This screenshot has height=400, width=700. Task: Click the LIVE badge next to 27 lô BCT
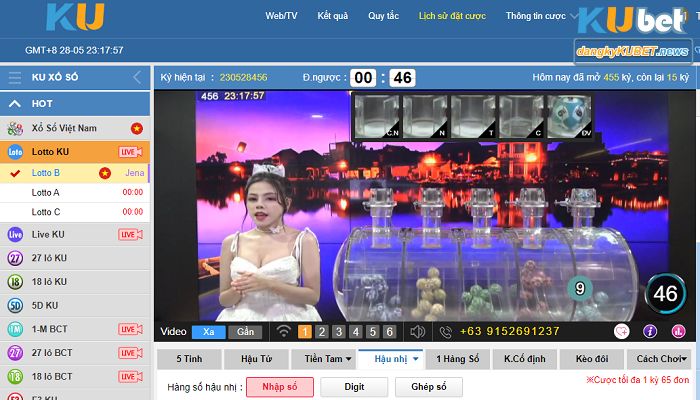(130, 353)
